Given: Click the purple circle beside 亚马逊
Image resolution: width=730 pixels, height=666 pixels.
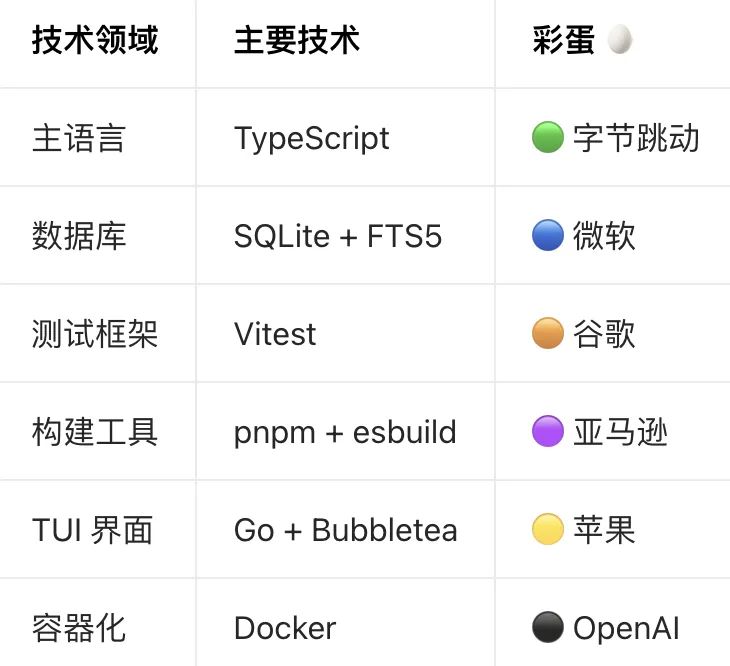Looking at the screenshot, I should [x=548, y=432].
